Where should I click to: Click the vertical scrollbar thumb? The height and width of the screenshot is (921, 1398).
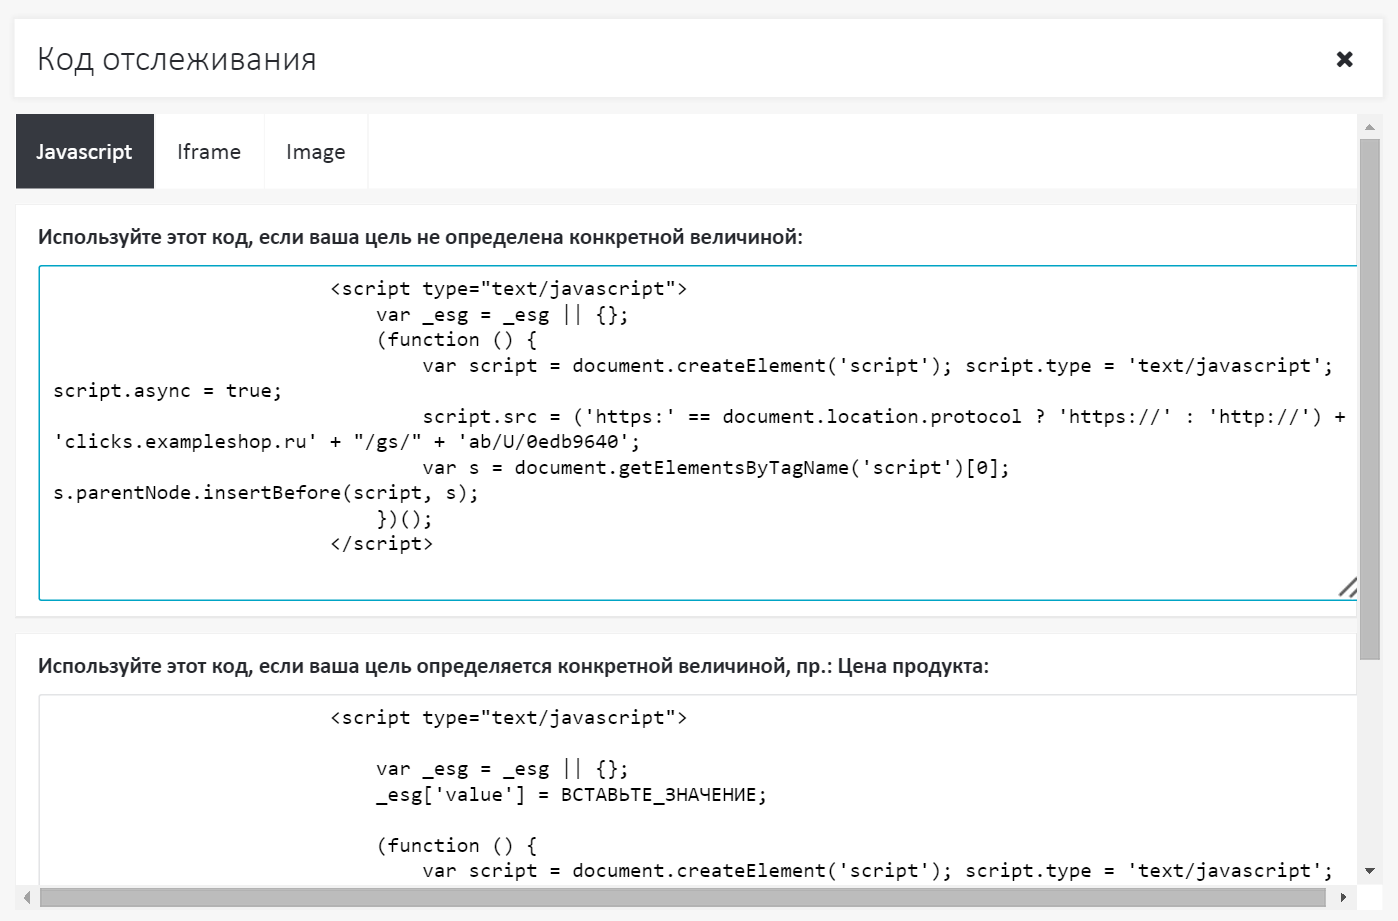[1369, 400]
